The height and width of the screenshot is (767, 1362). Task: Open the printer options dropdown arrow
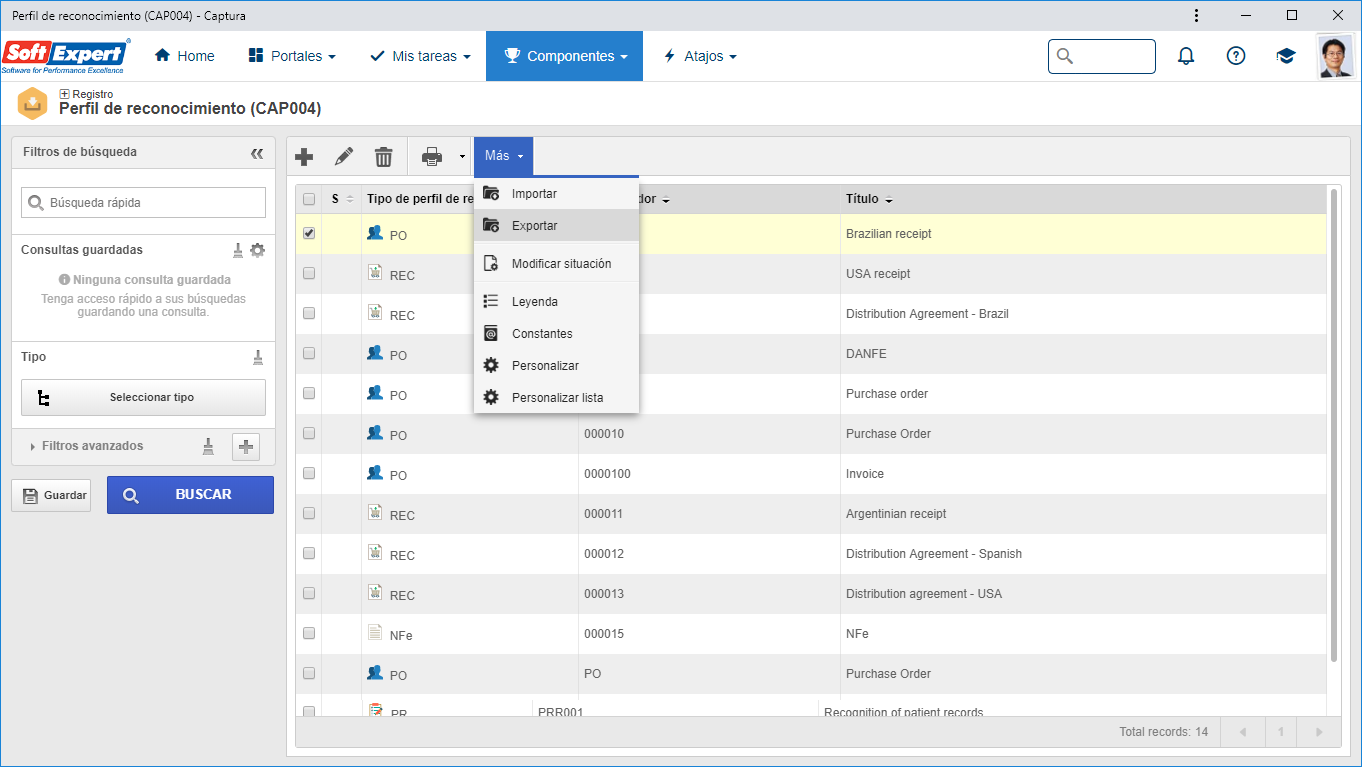462,157
